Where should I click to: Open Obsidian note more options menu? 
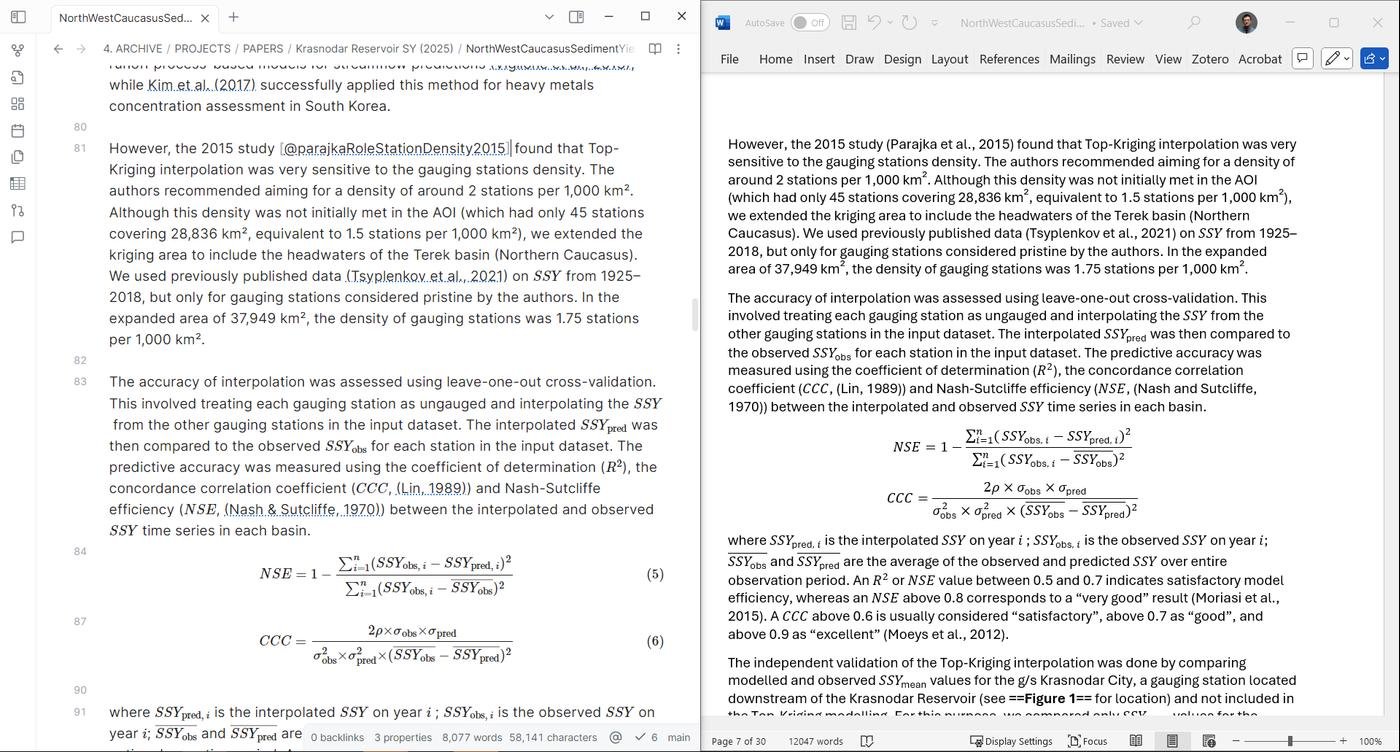(678, 49)
